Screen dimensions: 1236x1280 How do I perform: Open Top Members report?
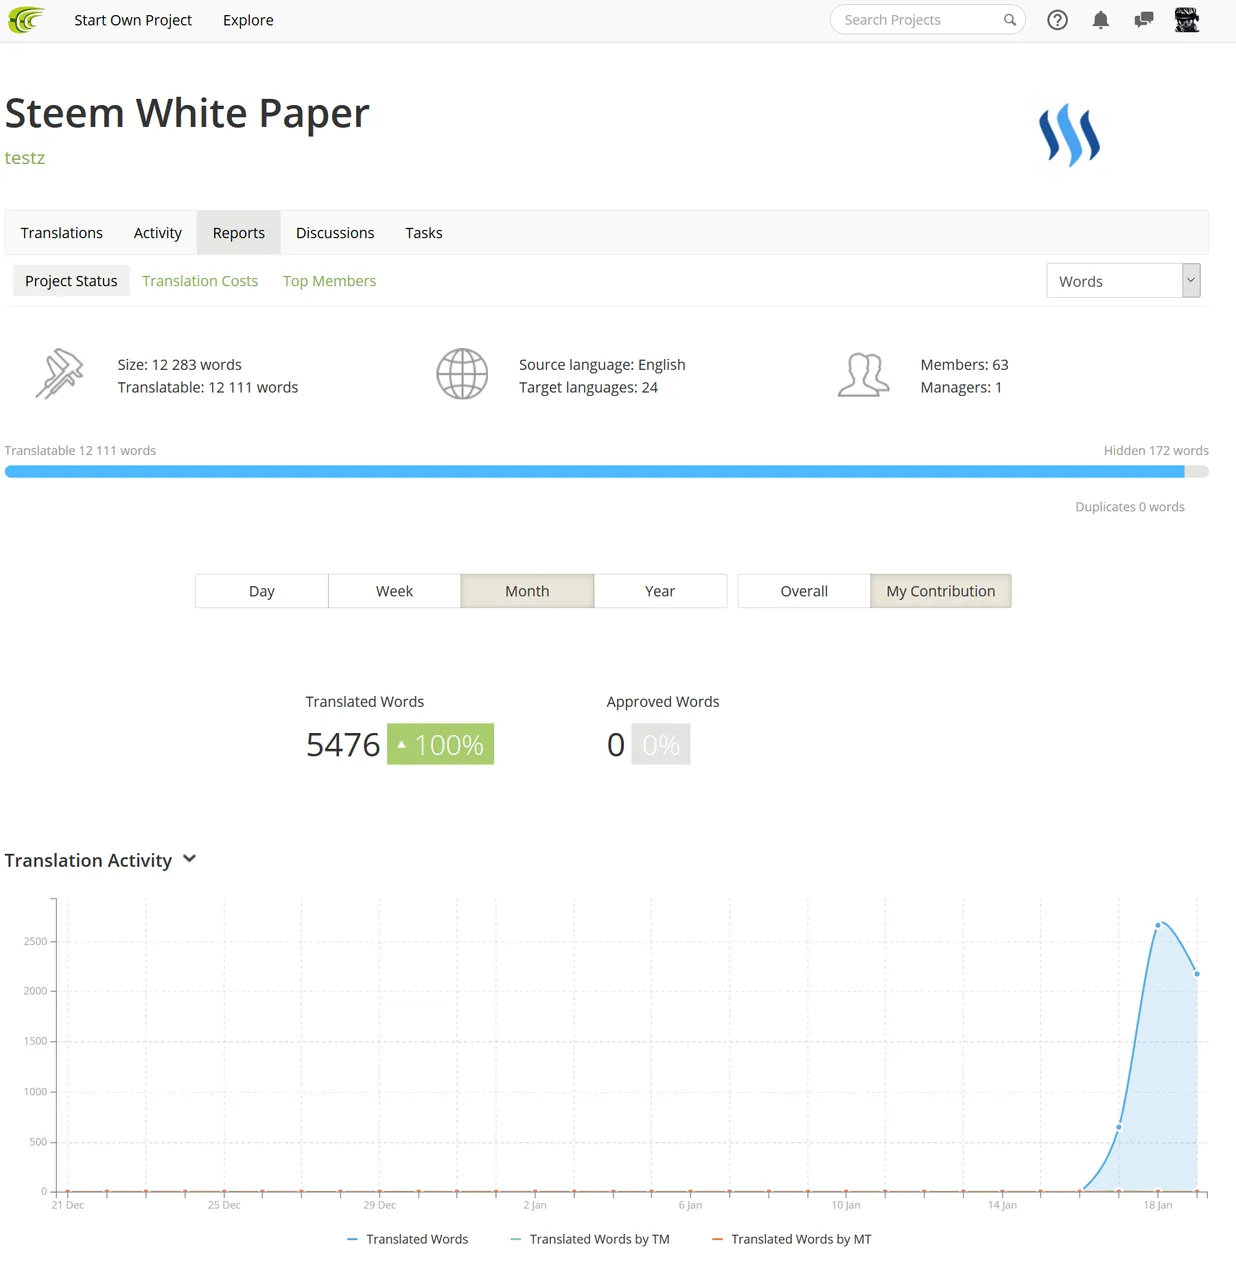[x=329, y=281]
